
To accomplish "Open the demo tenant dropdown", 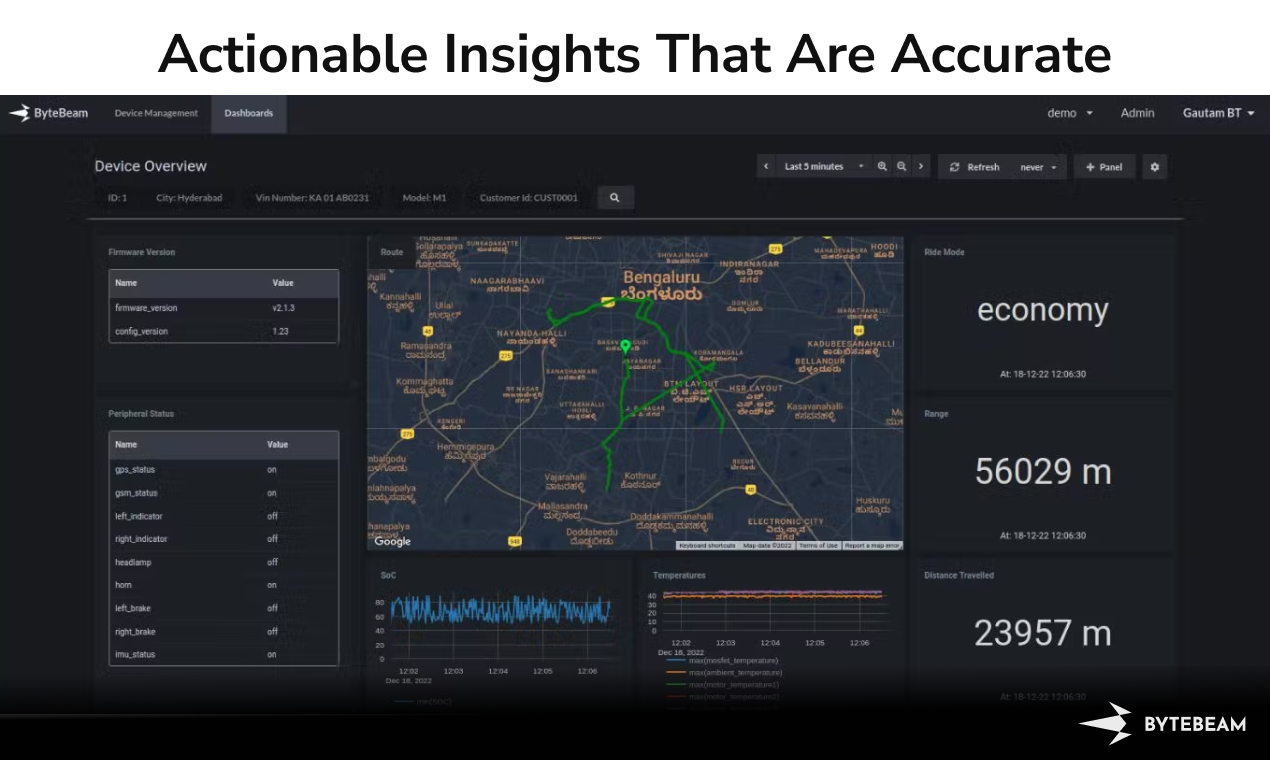I will tap(1070, 113).
